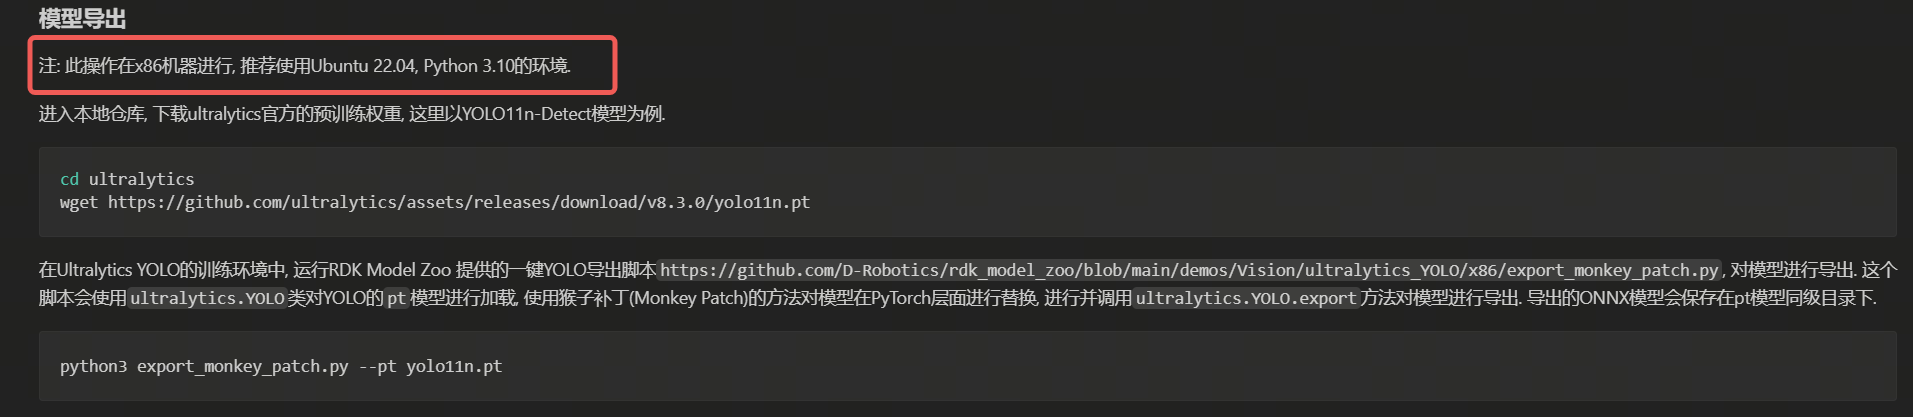Click the ultralytics.YOLO inline code
This screenshot has width=1913, height=417.
(x=207, y=298)
